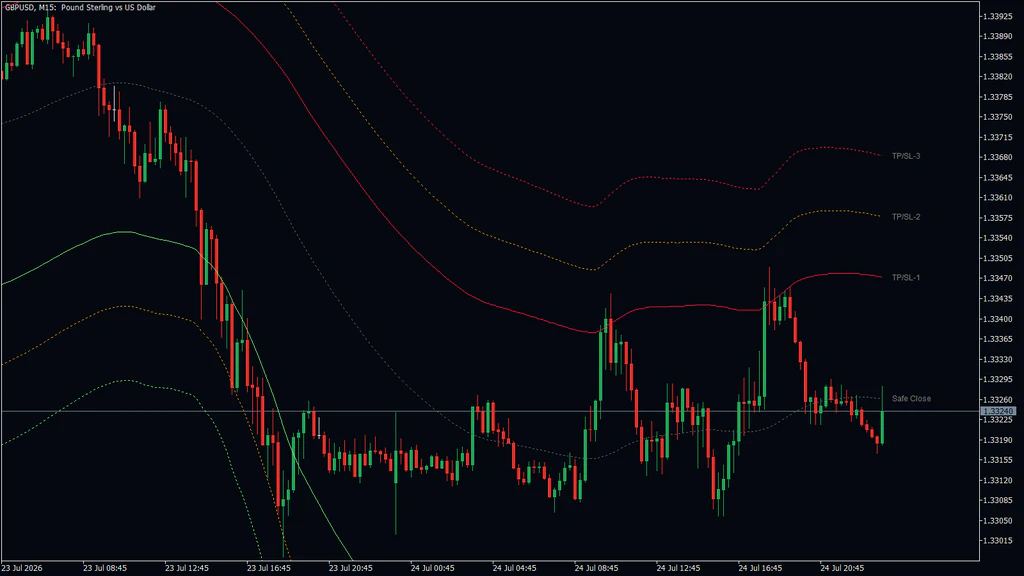Click the 1.33470 price scale value

(998, 278)
